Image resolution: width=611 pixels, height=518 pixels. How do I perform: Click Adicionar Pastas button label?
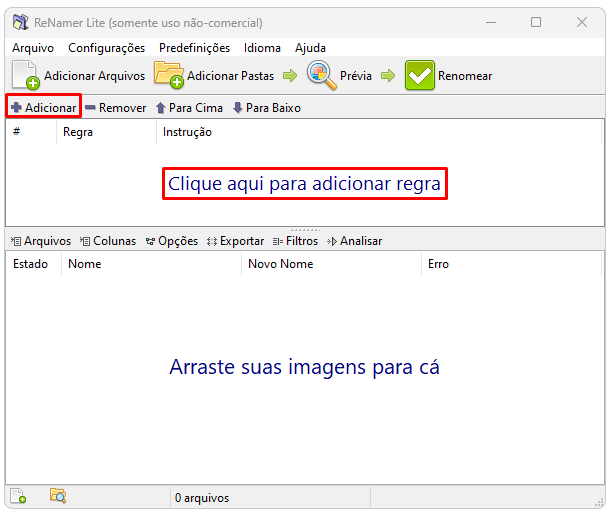click(231, 76)
